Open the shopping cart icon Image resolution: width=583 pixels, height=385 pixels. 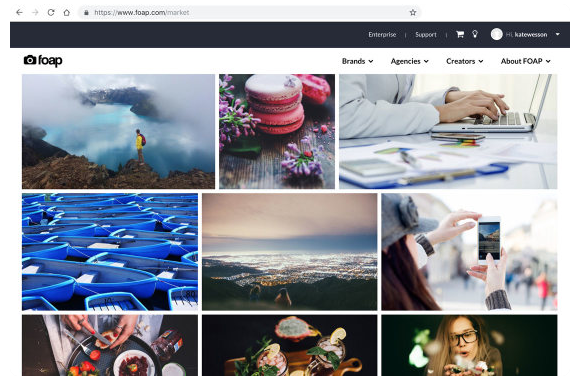[x=460, y=34]
